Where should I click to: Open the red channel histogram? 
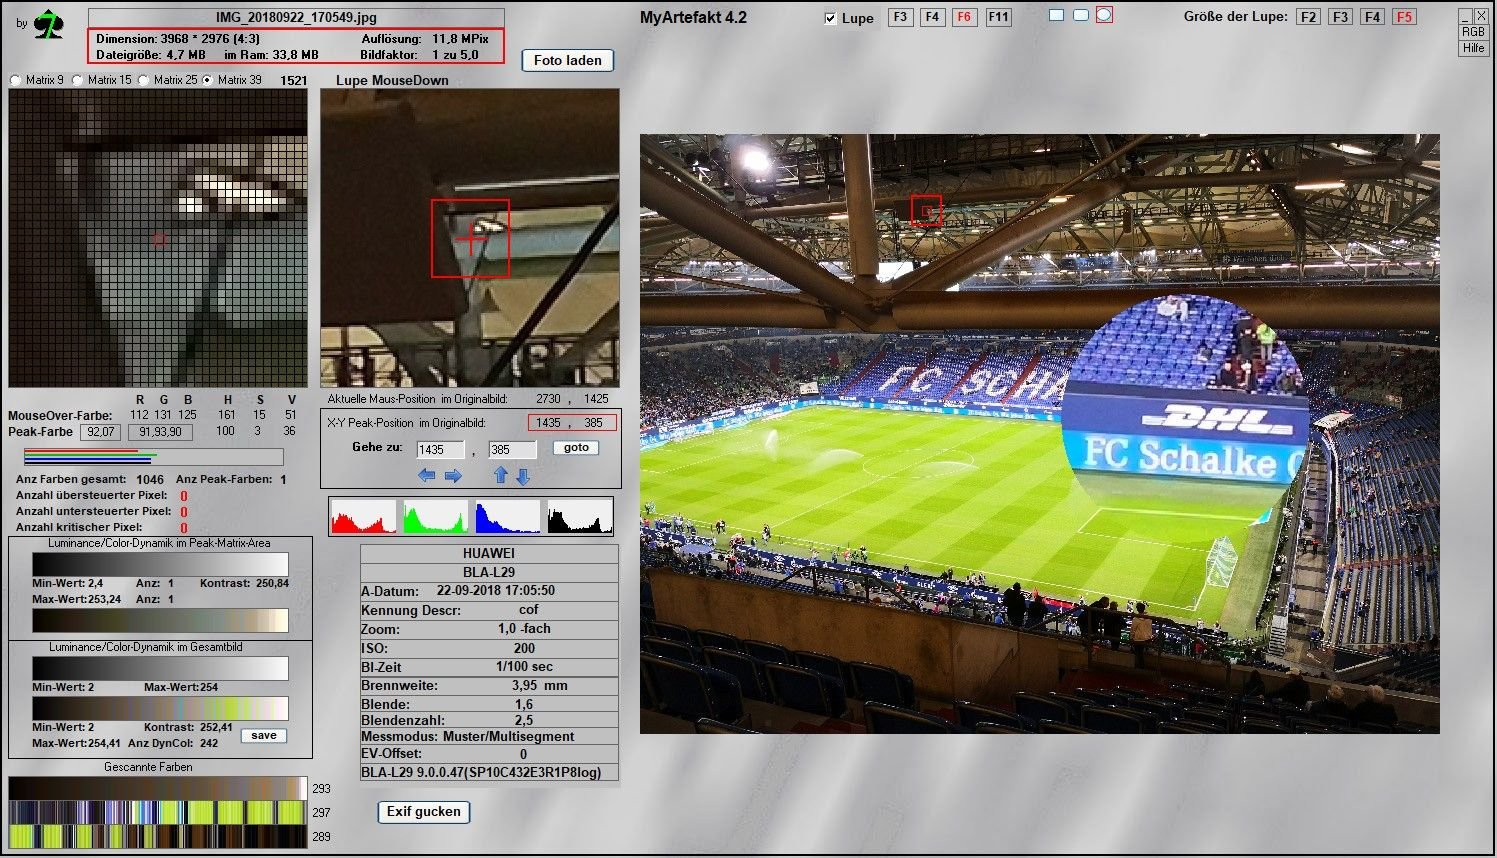click(x=363, y=516)
